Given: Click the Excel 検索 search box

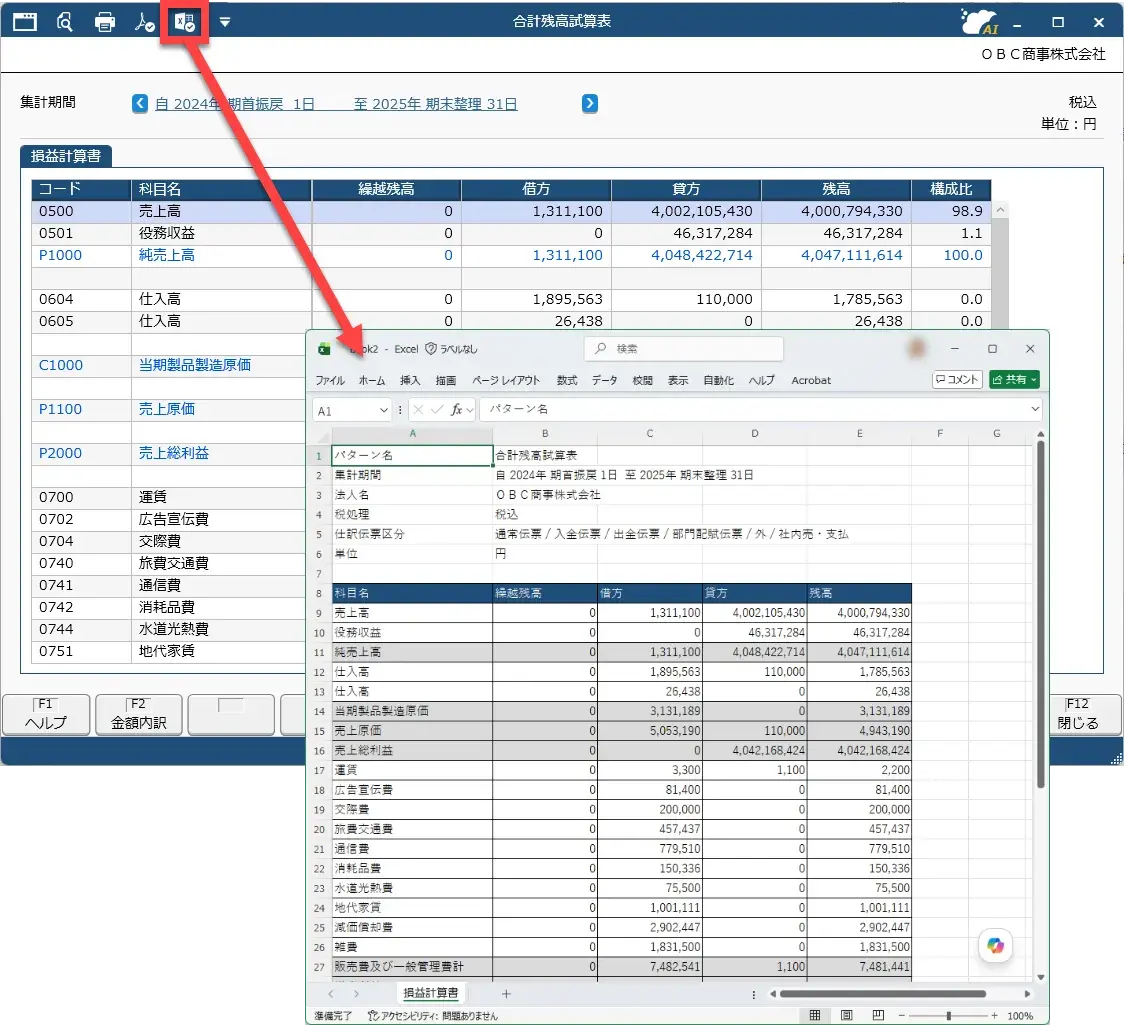Looking at the screenshot, I should (684, 348).
